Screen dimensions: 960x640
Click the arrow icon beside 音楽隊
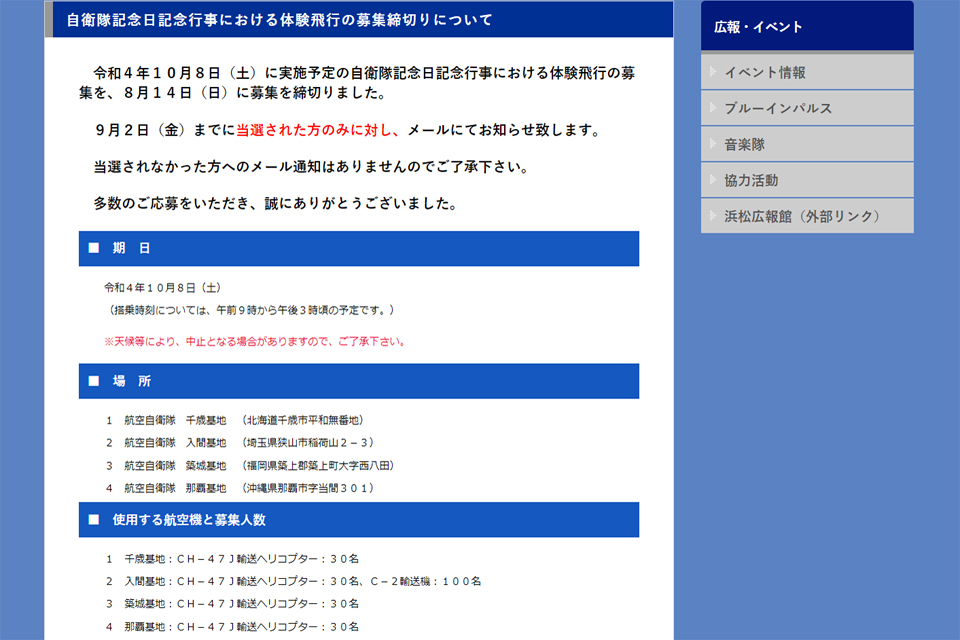(x=713, y=144)
